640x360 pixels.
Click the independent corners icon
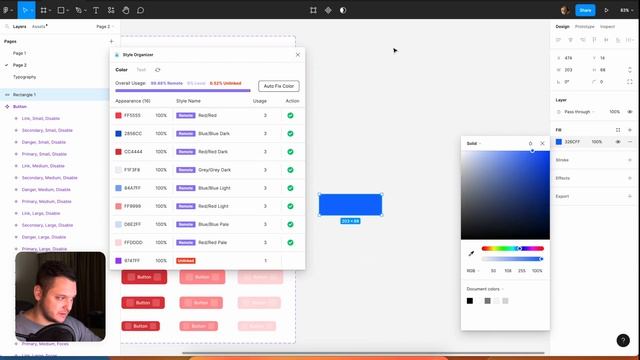click(629, 82)
